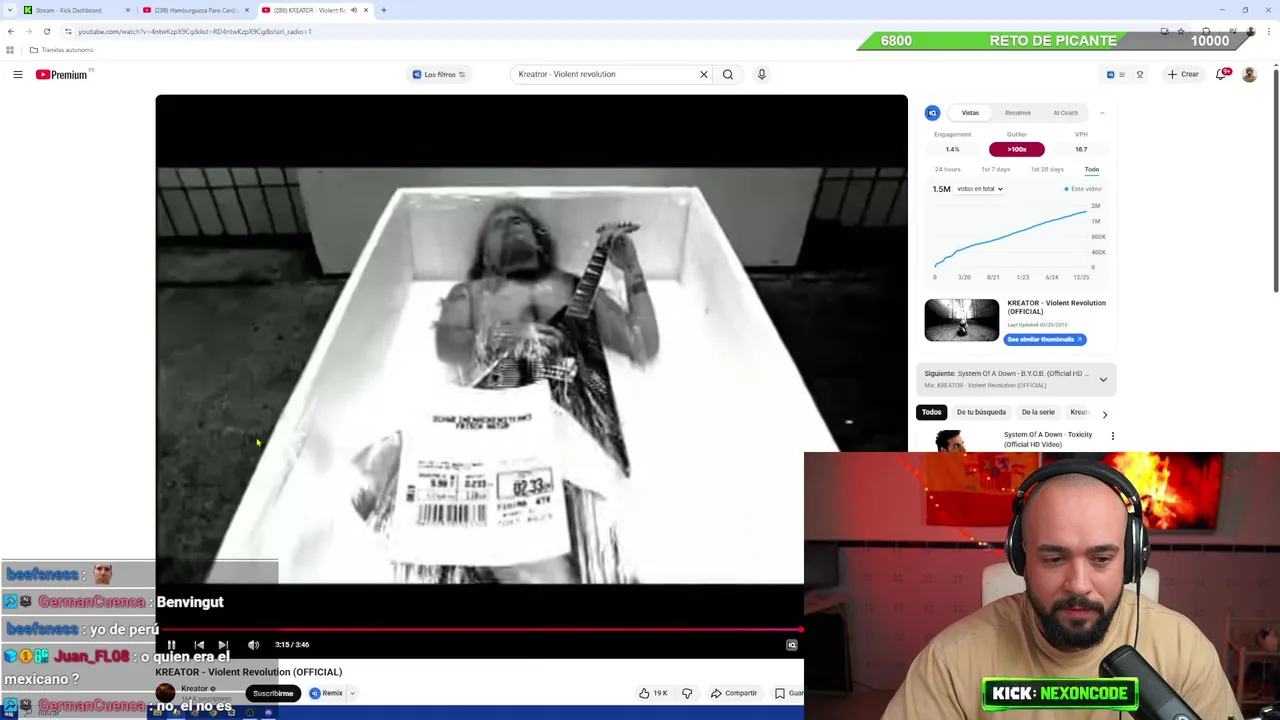Click the Kreator channel name
1280x720 pixels.
point(194,689)
